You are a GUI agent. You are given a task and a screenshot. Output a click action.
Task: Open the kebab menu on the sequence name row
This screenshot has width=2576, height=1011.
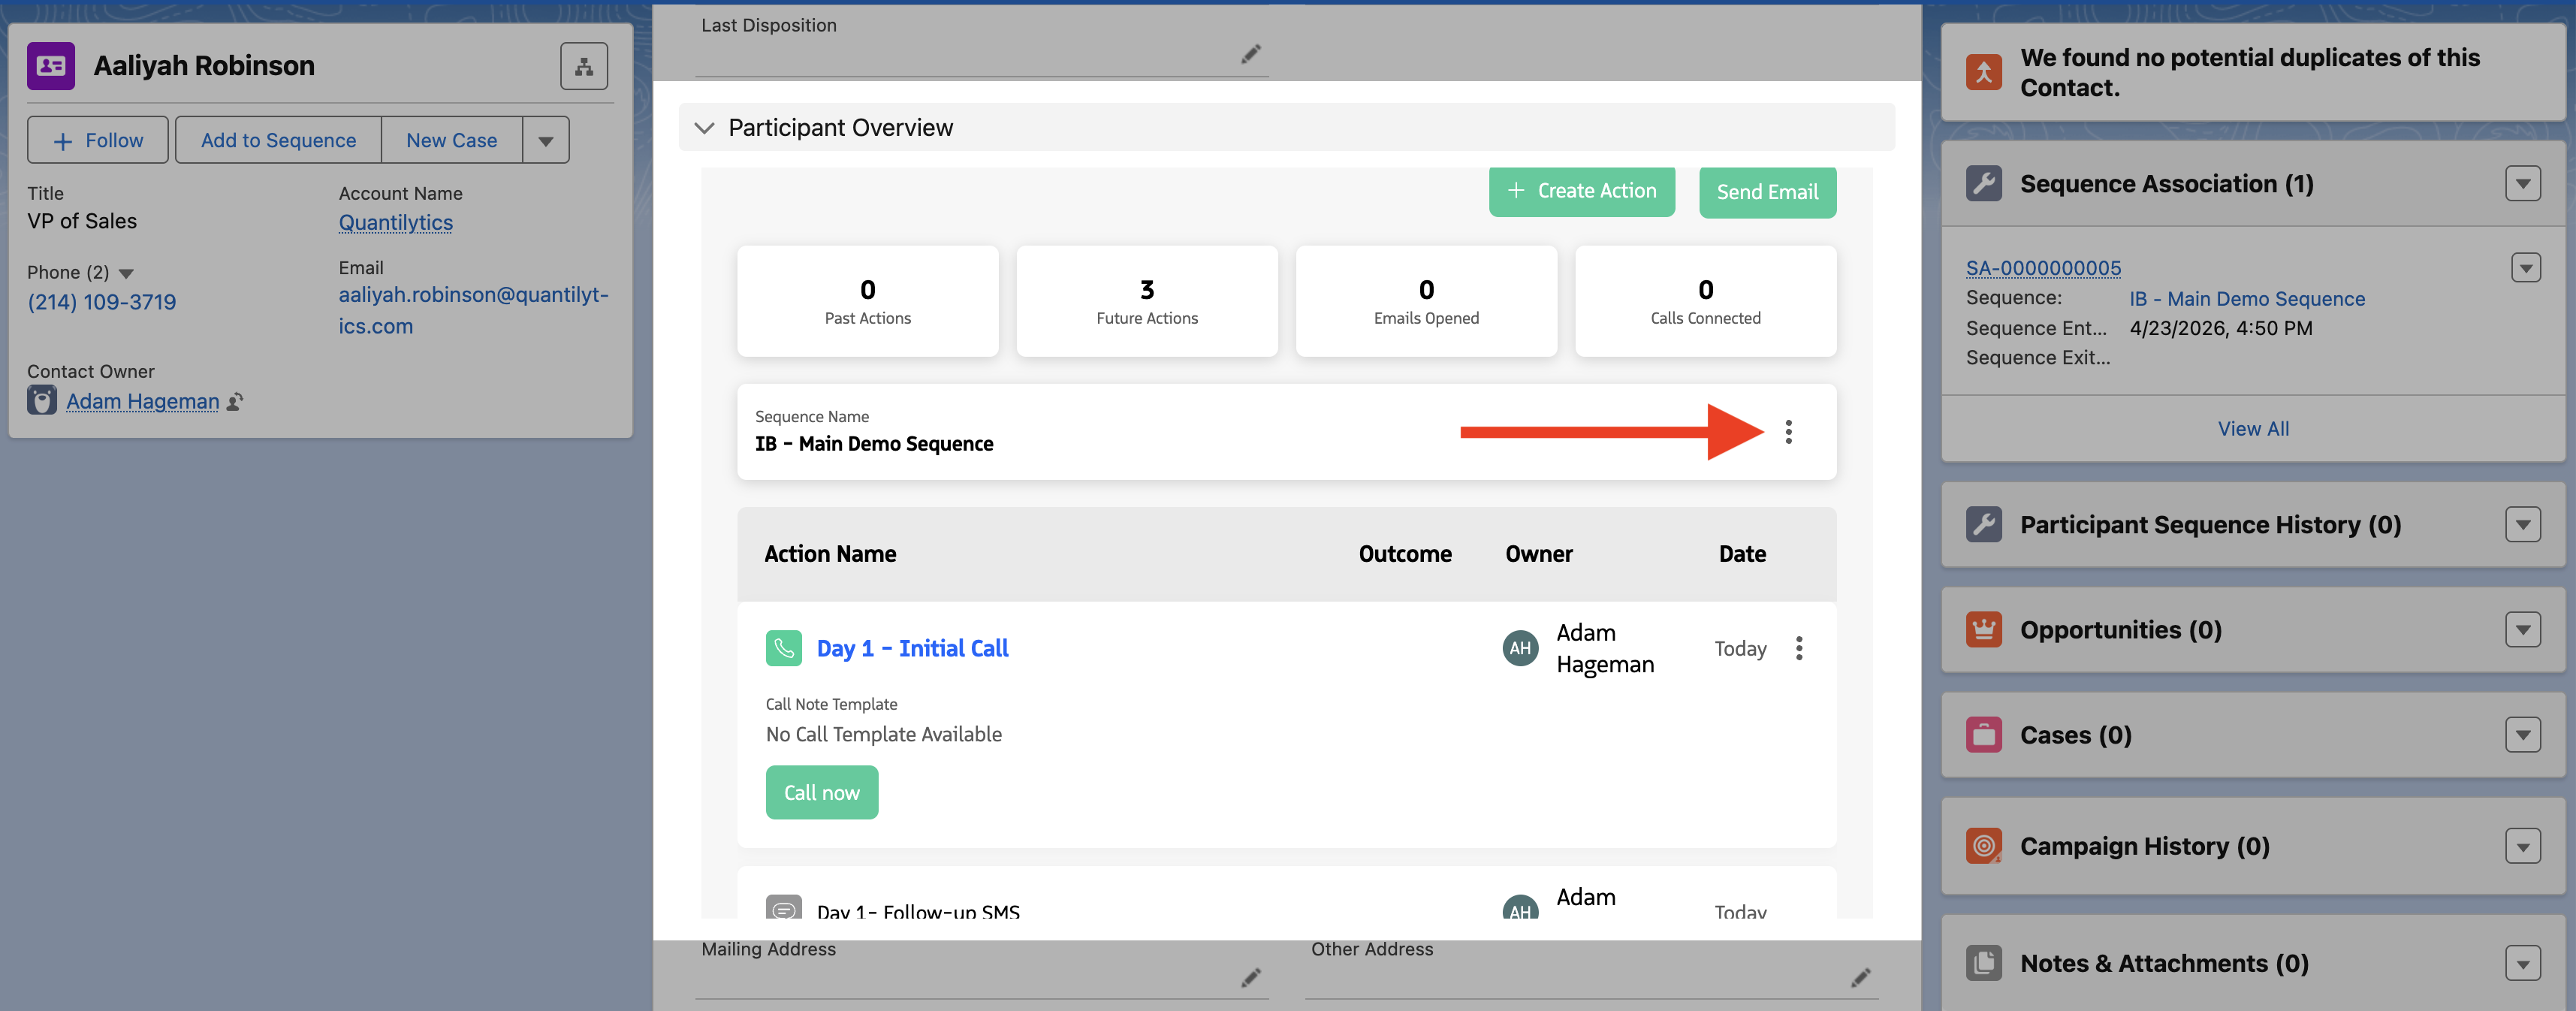pos(1789,432)
